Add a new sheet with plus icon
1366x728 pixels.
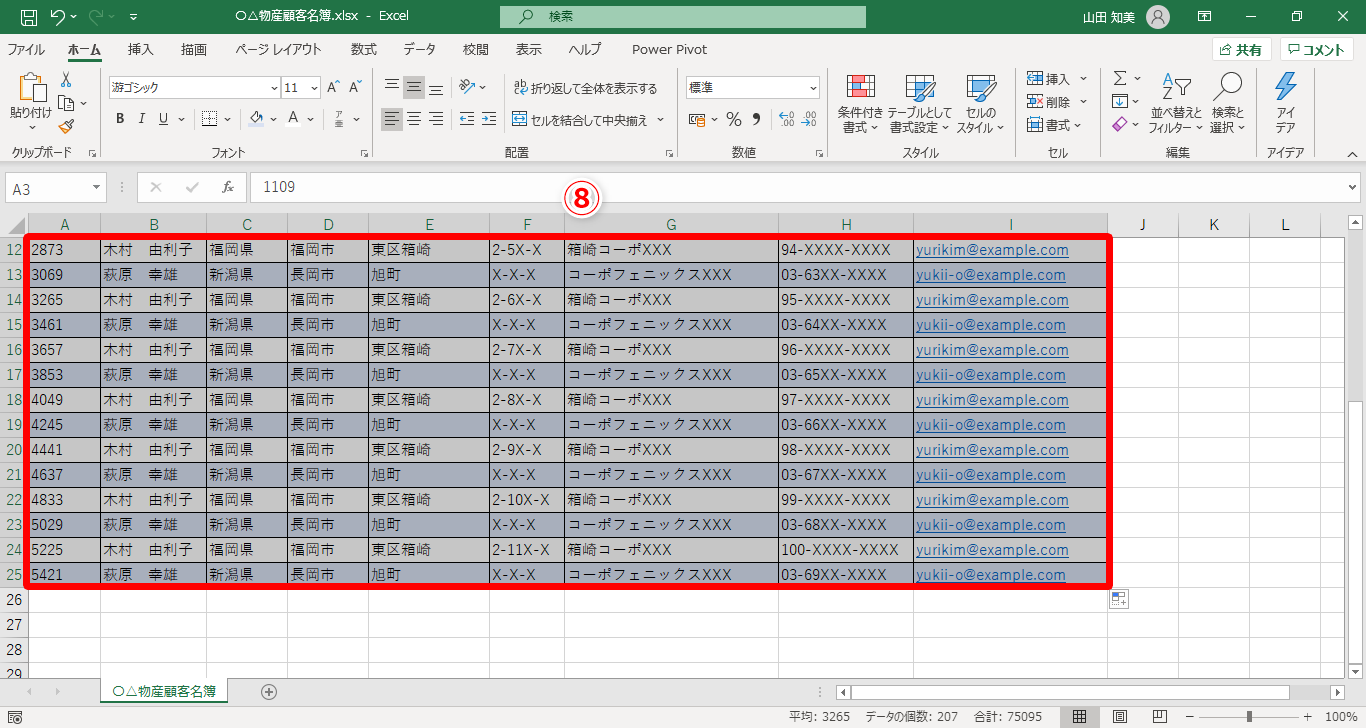268,691
